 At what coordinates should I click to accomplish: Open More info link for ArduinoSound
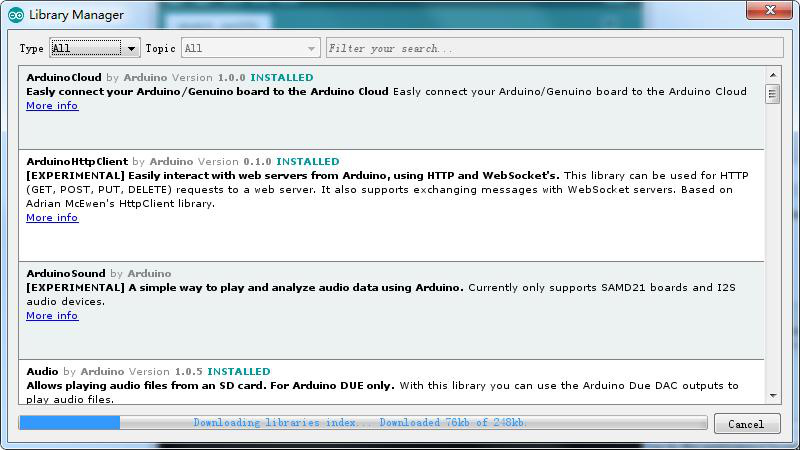52,316
